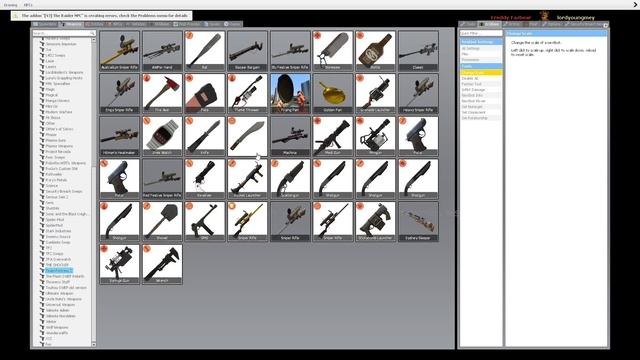This screenshot has height=360, width=640.
Task: Select the Bonesaw weapon icon
Action: click(x=333, y=51)
